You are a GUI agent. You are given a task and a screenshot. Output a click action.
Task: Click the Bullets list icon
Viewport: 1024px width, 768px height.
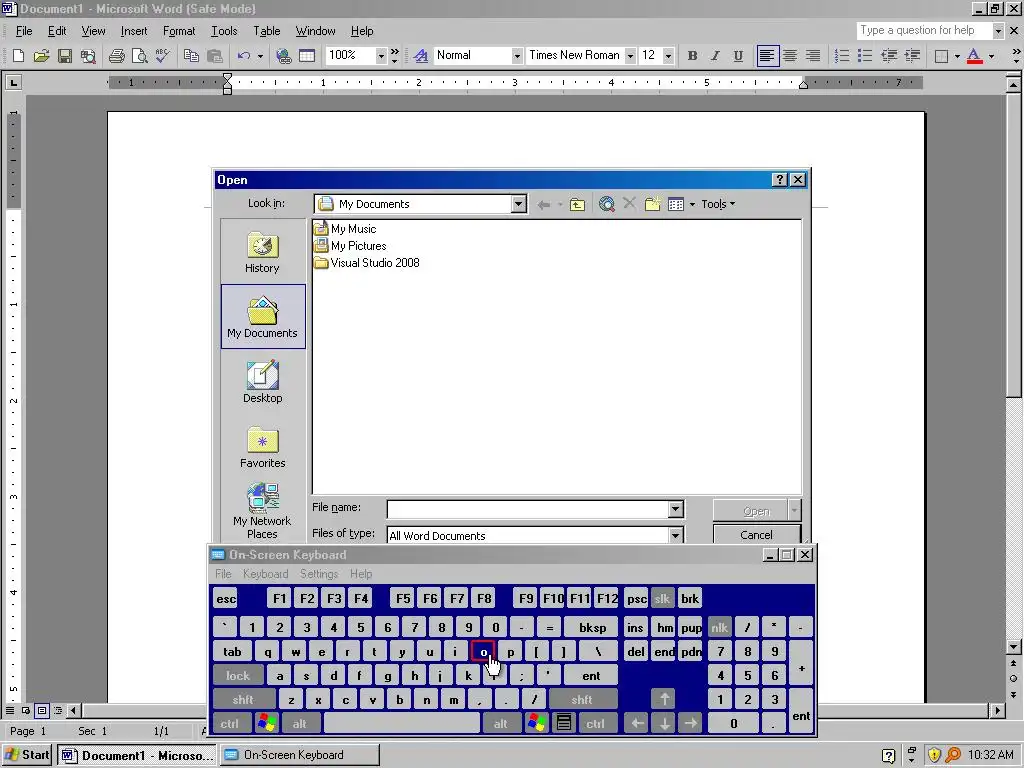click(865, 56)
